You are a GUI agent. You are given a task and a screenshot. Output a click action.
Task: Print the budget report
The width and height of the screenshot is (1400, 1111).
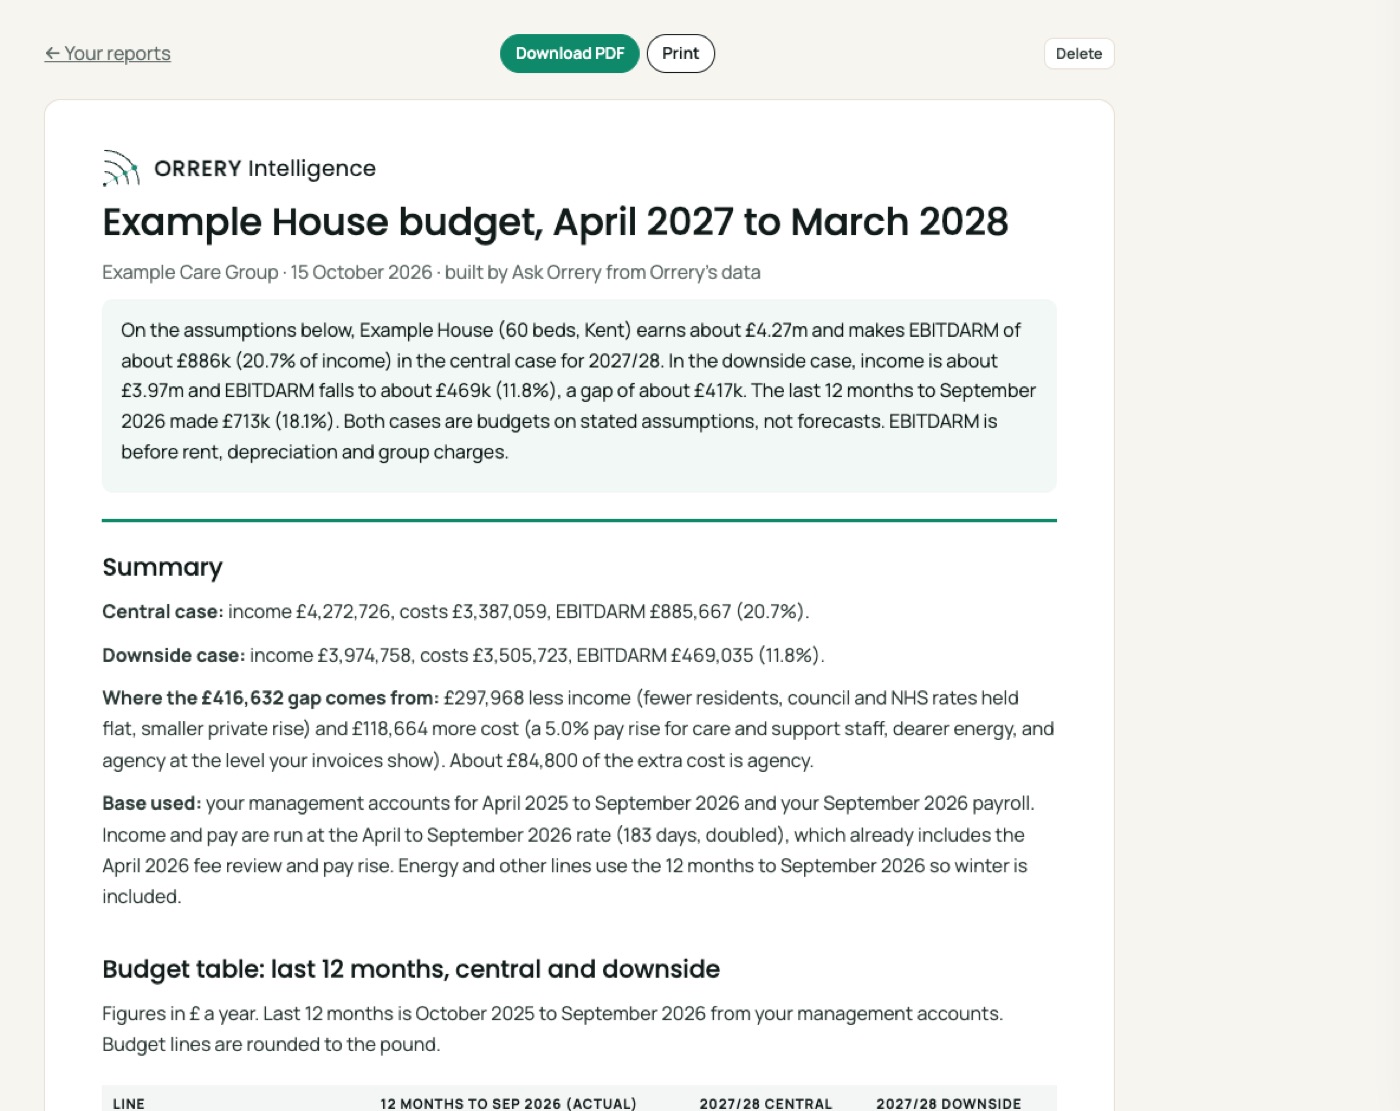click(681, 54)
